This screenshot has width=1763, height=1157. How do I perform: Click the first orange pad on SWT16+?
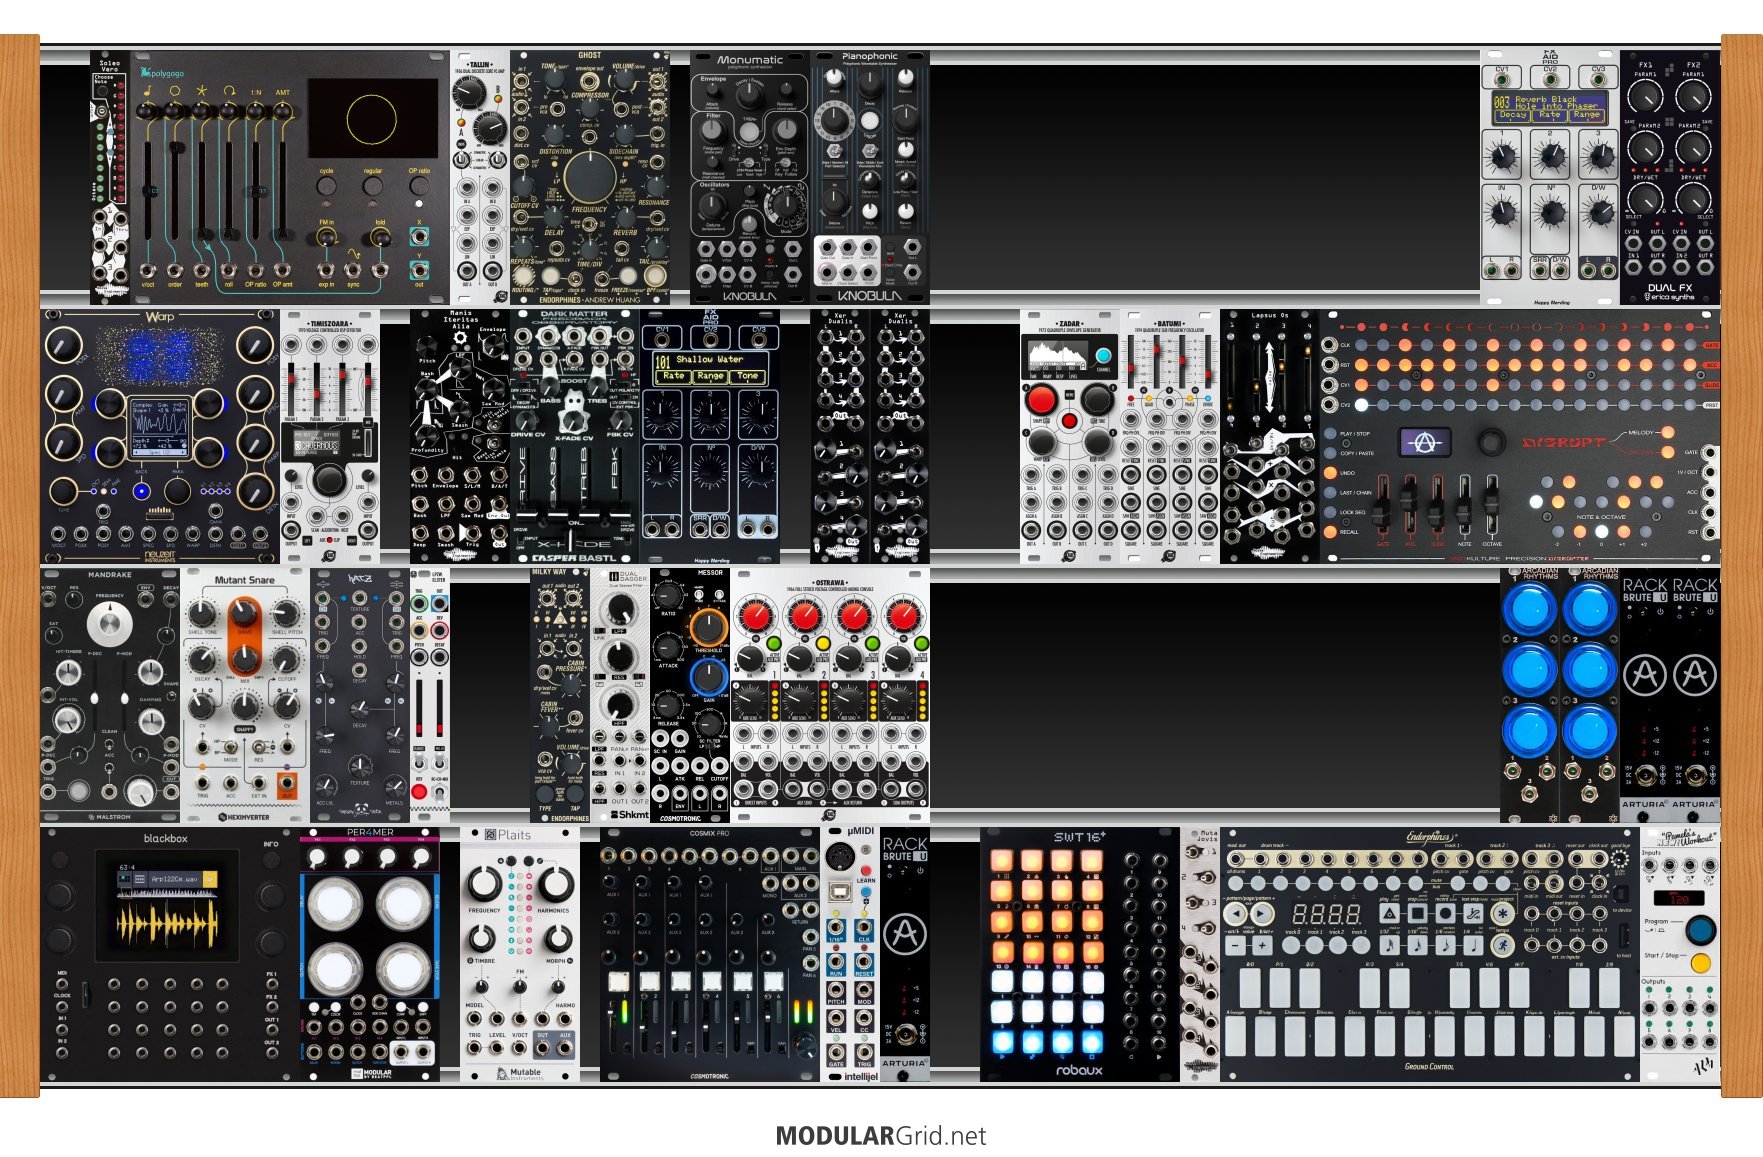click(x=1001, y=861)
